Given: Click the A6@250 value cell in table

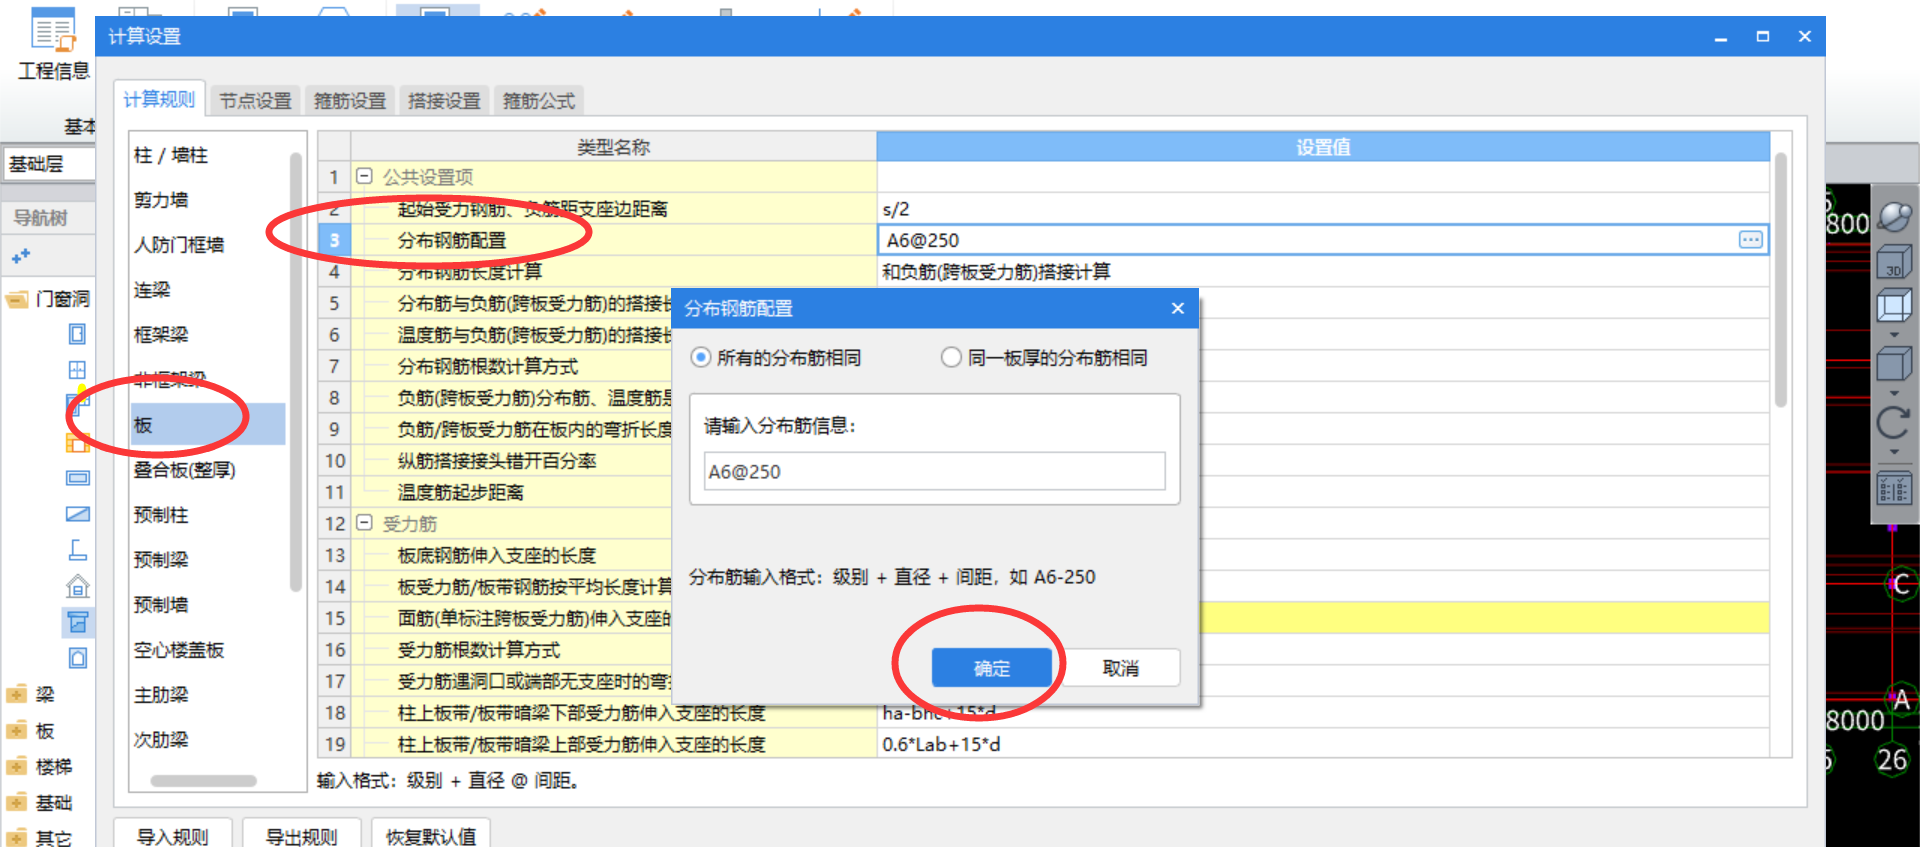Looking at the screenshot, I should point(1323,240).
